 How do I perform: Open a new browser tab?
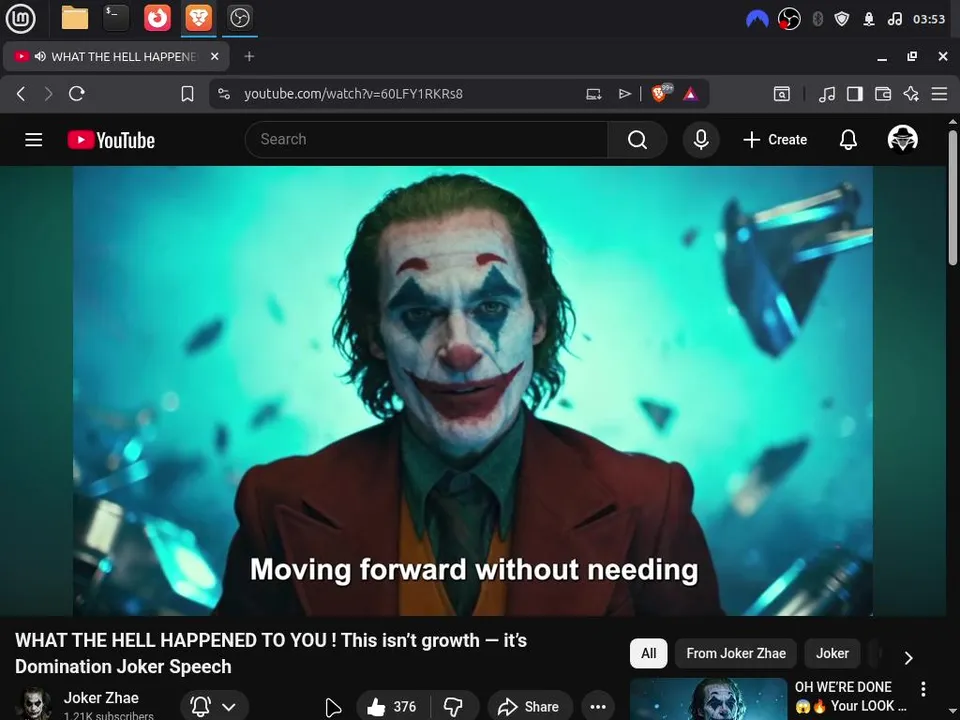[249, 56]
